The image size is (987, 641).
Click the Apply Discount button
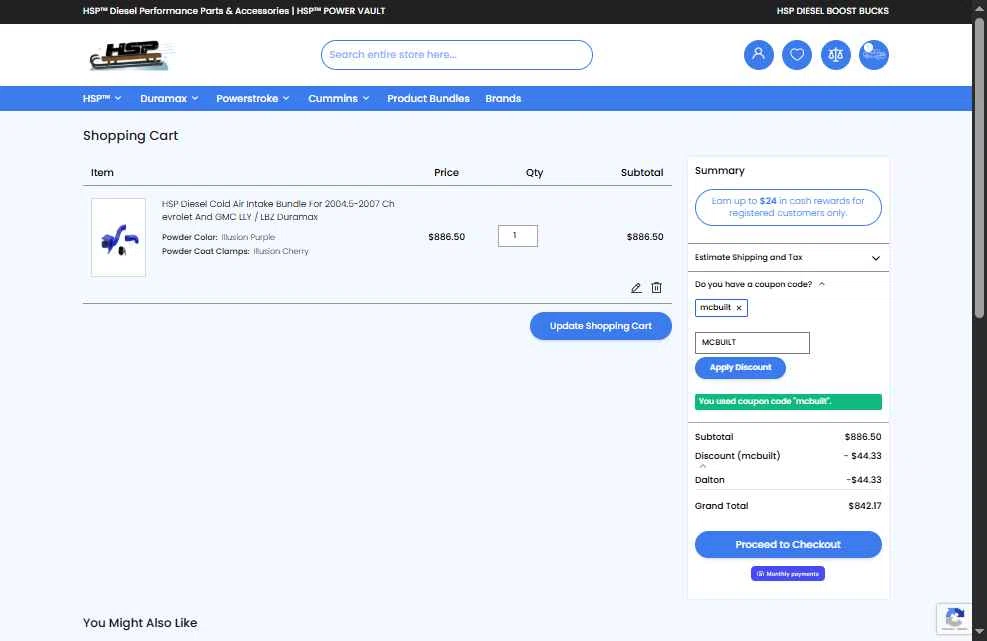point(740,368)
